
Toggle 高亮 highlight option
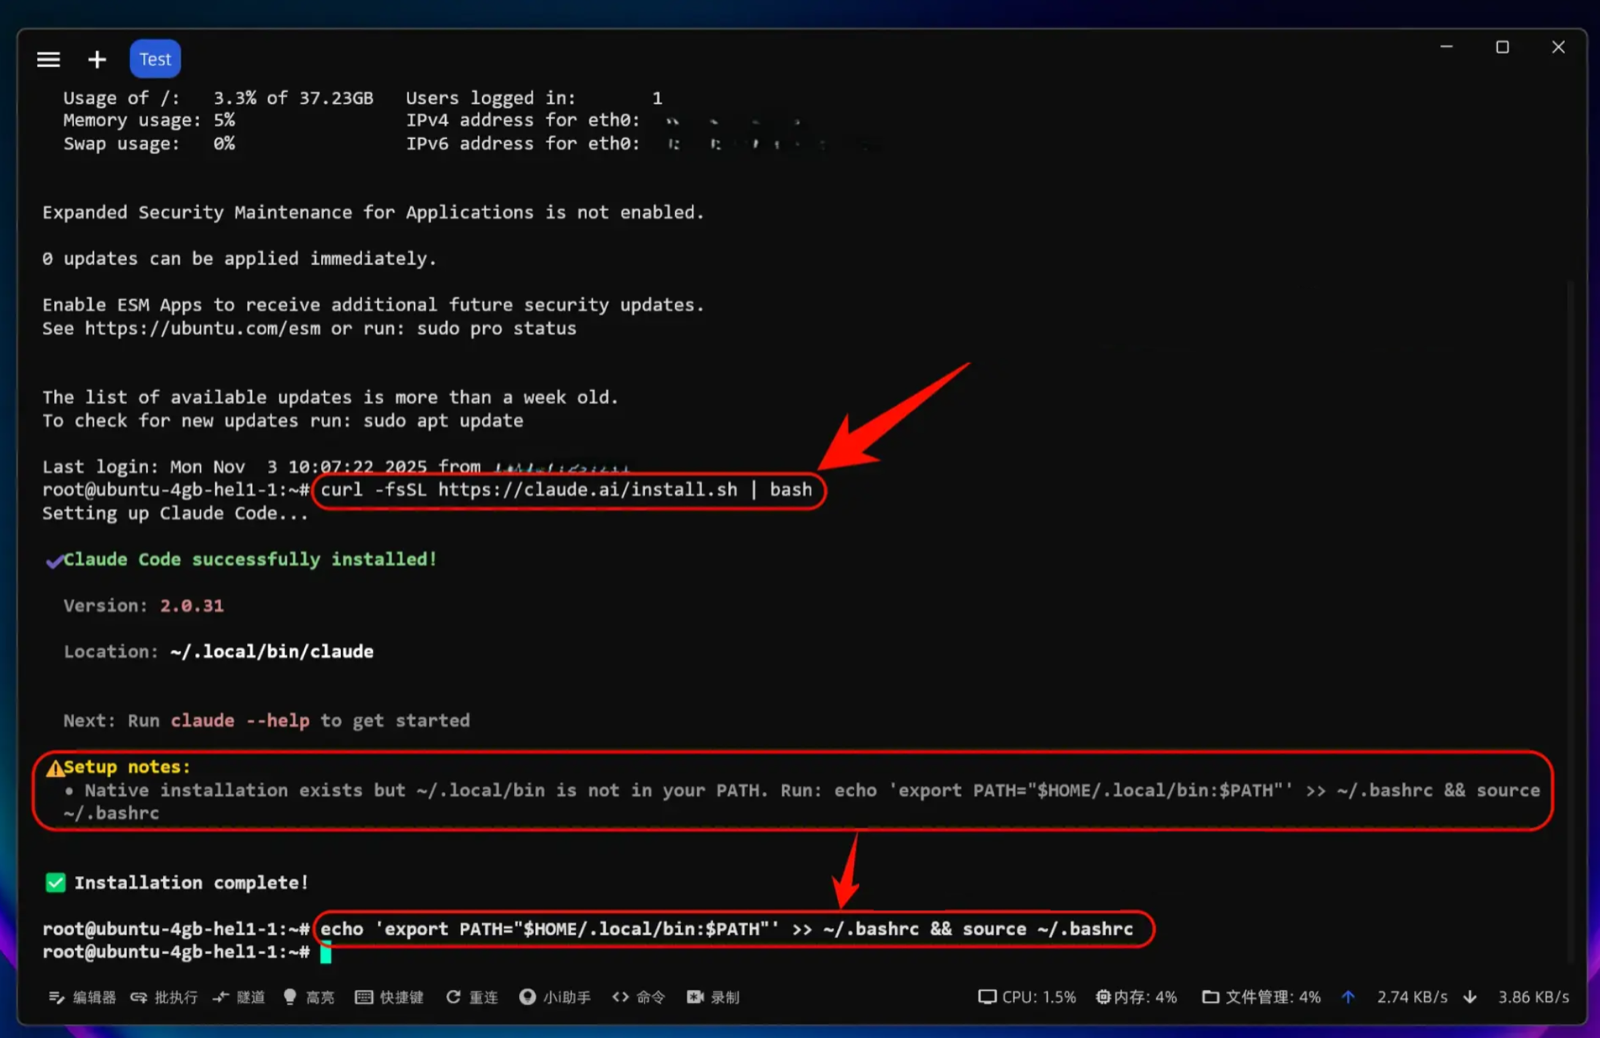(309, 997)
